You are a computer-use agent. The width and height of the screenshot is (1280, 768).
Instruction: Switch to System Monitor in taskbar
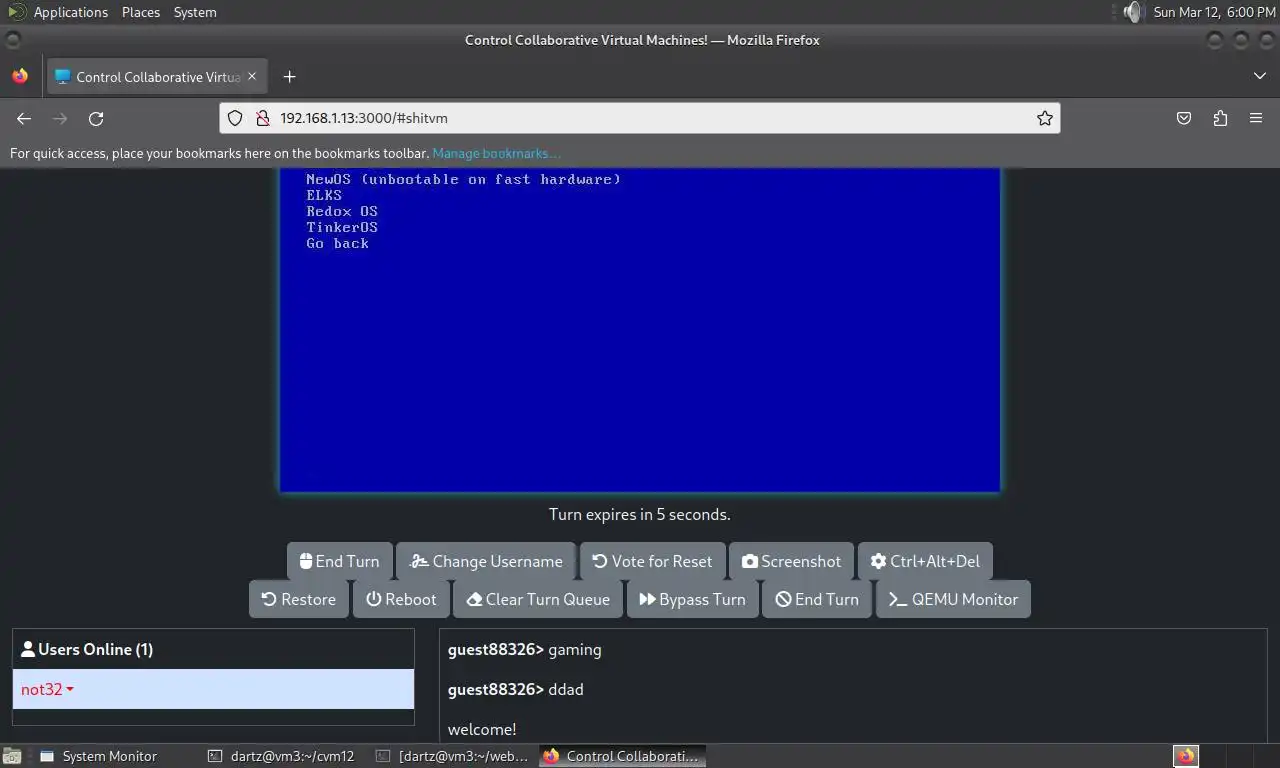(x=99, y=756)
